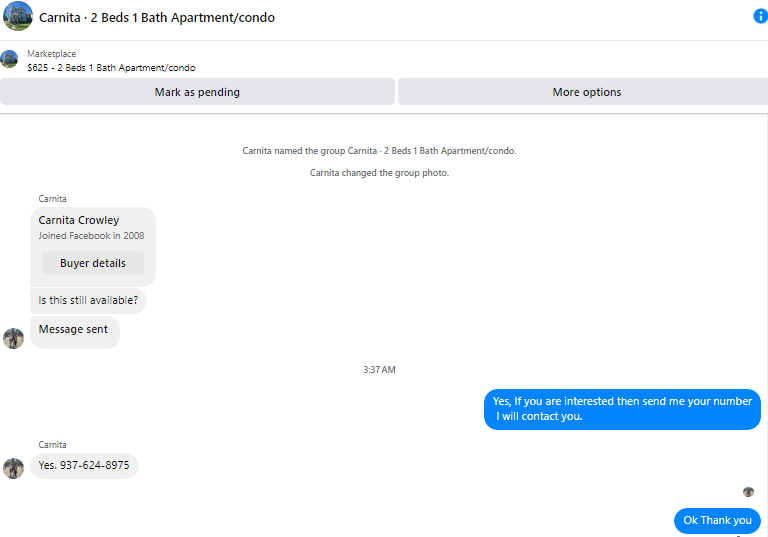Open the Marketplace listing thumbnail

(9, 59)
